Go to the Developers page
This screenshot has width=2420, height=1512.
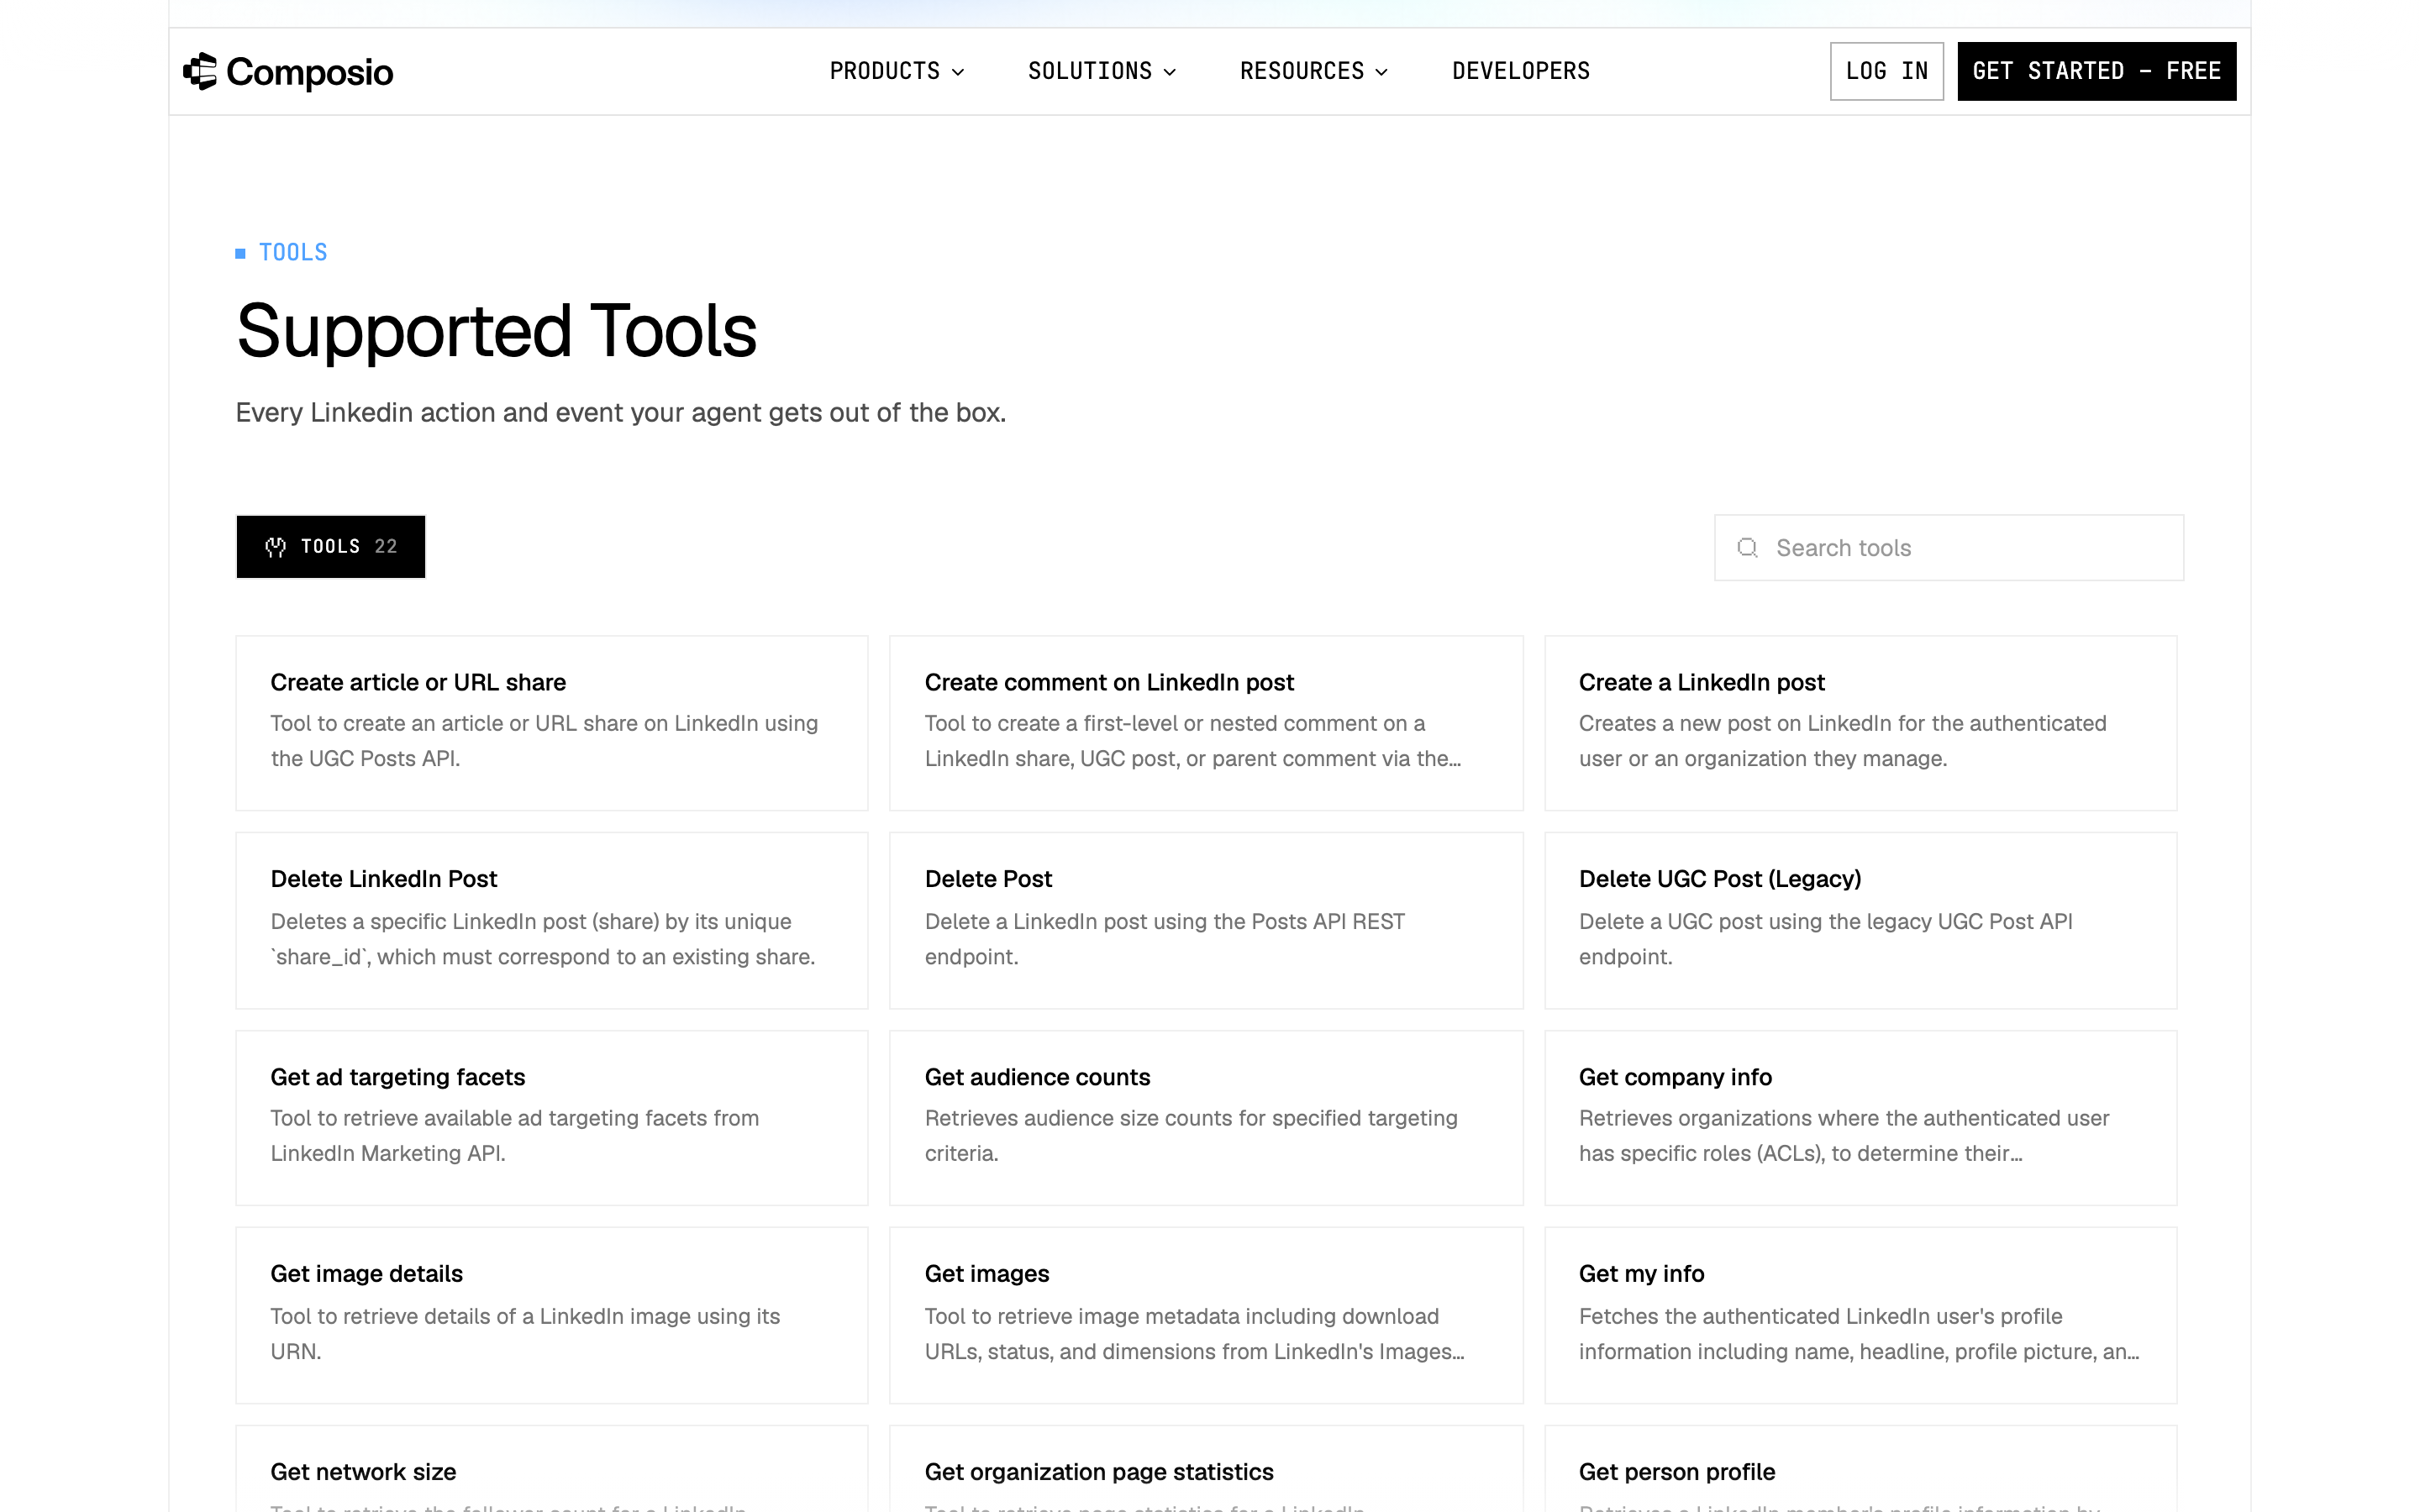(1521, 71)
